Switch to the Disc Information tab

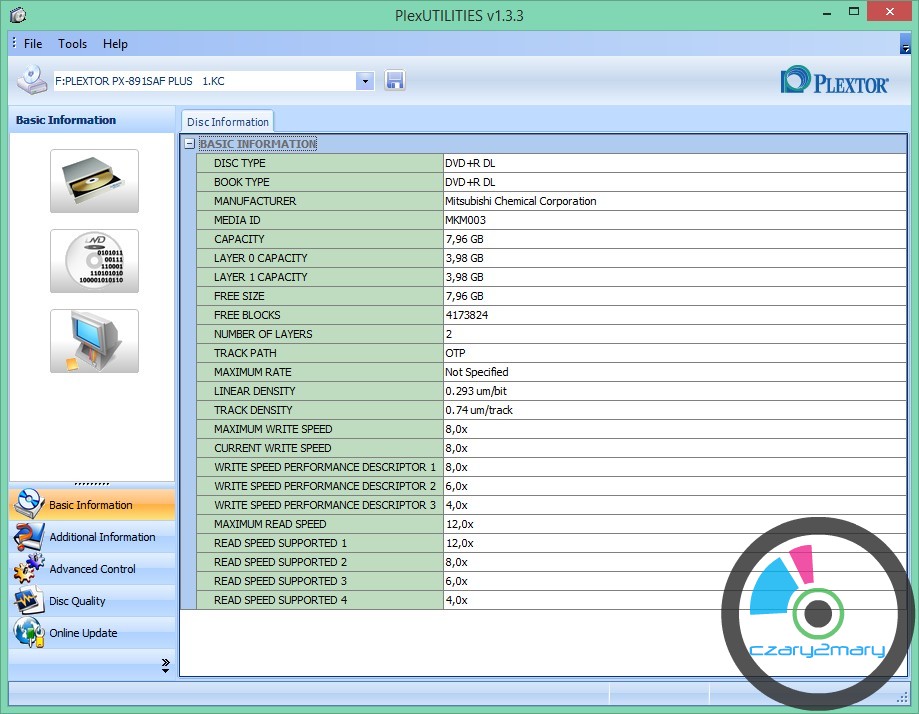228,122
